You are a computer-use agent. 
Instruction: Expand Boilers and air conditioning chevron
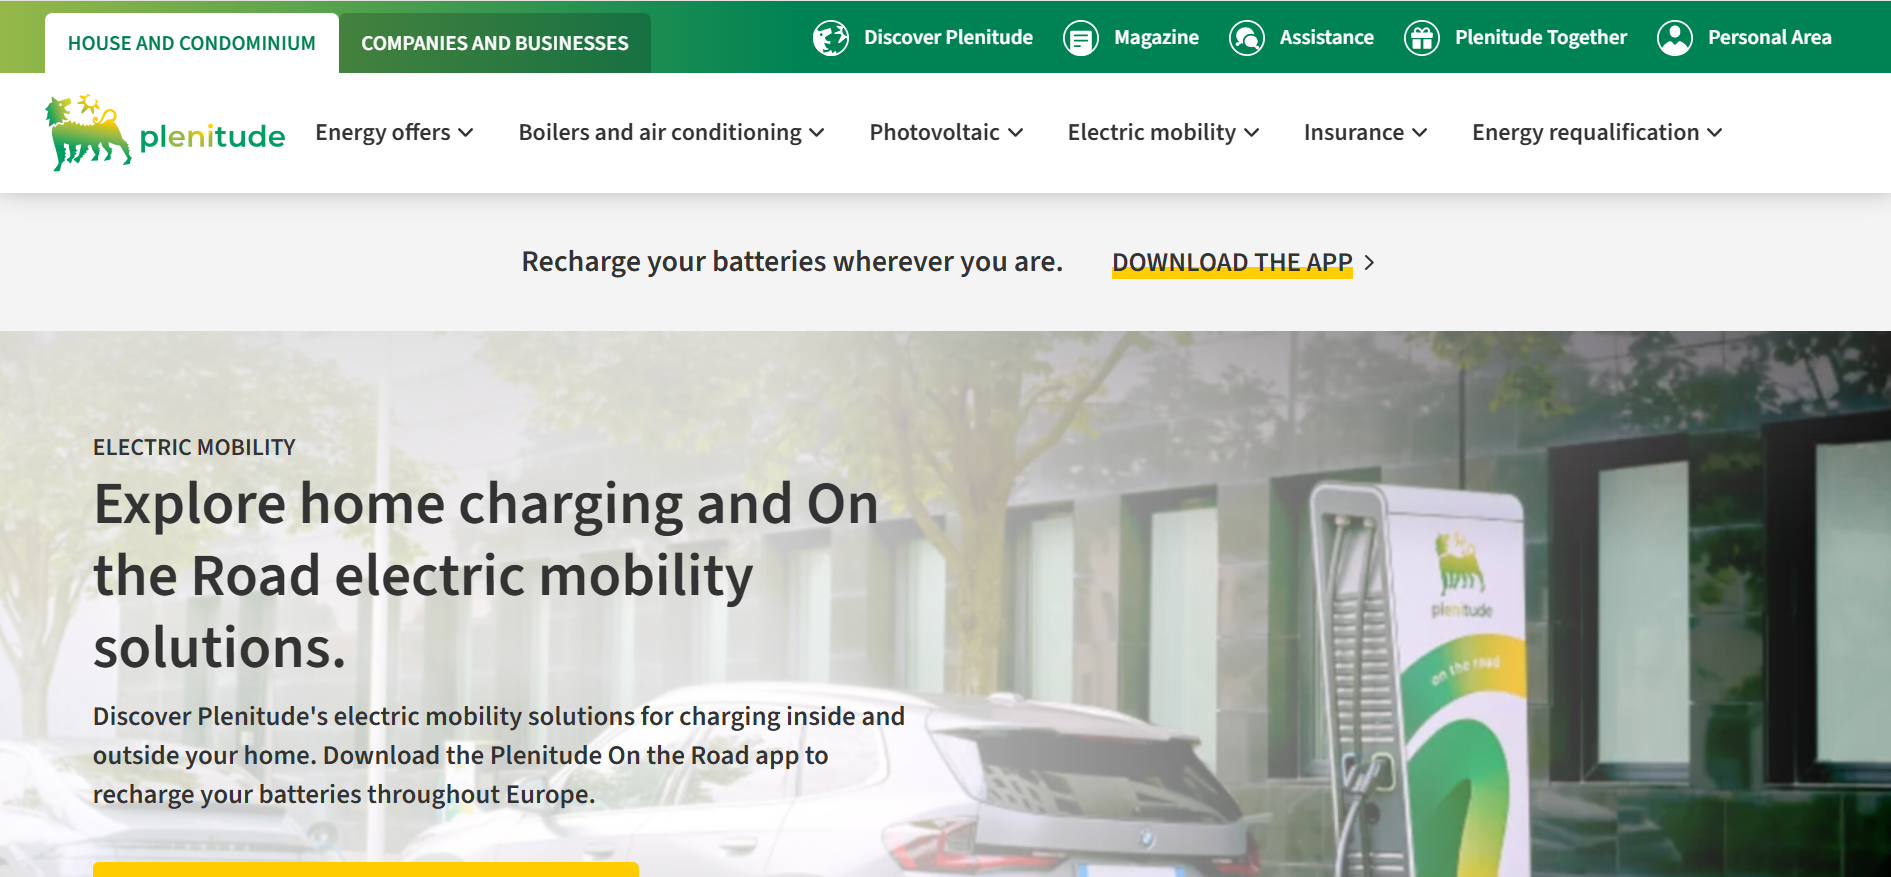[x=816, y=133]
